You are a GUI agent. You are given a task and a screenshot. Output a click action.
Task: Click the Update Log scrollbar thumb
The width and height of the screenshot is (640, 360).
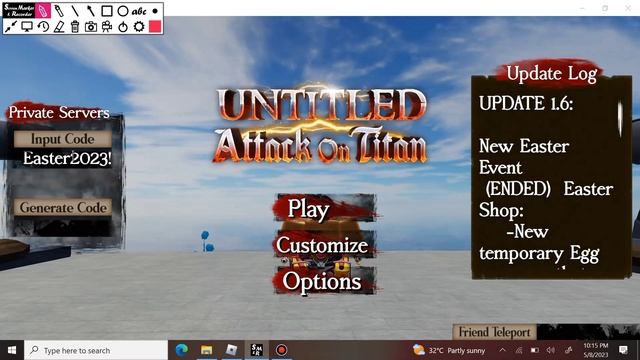[x=620, y=119]
